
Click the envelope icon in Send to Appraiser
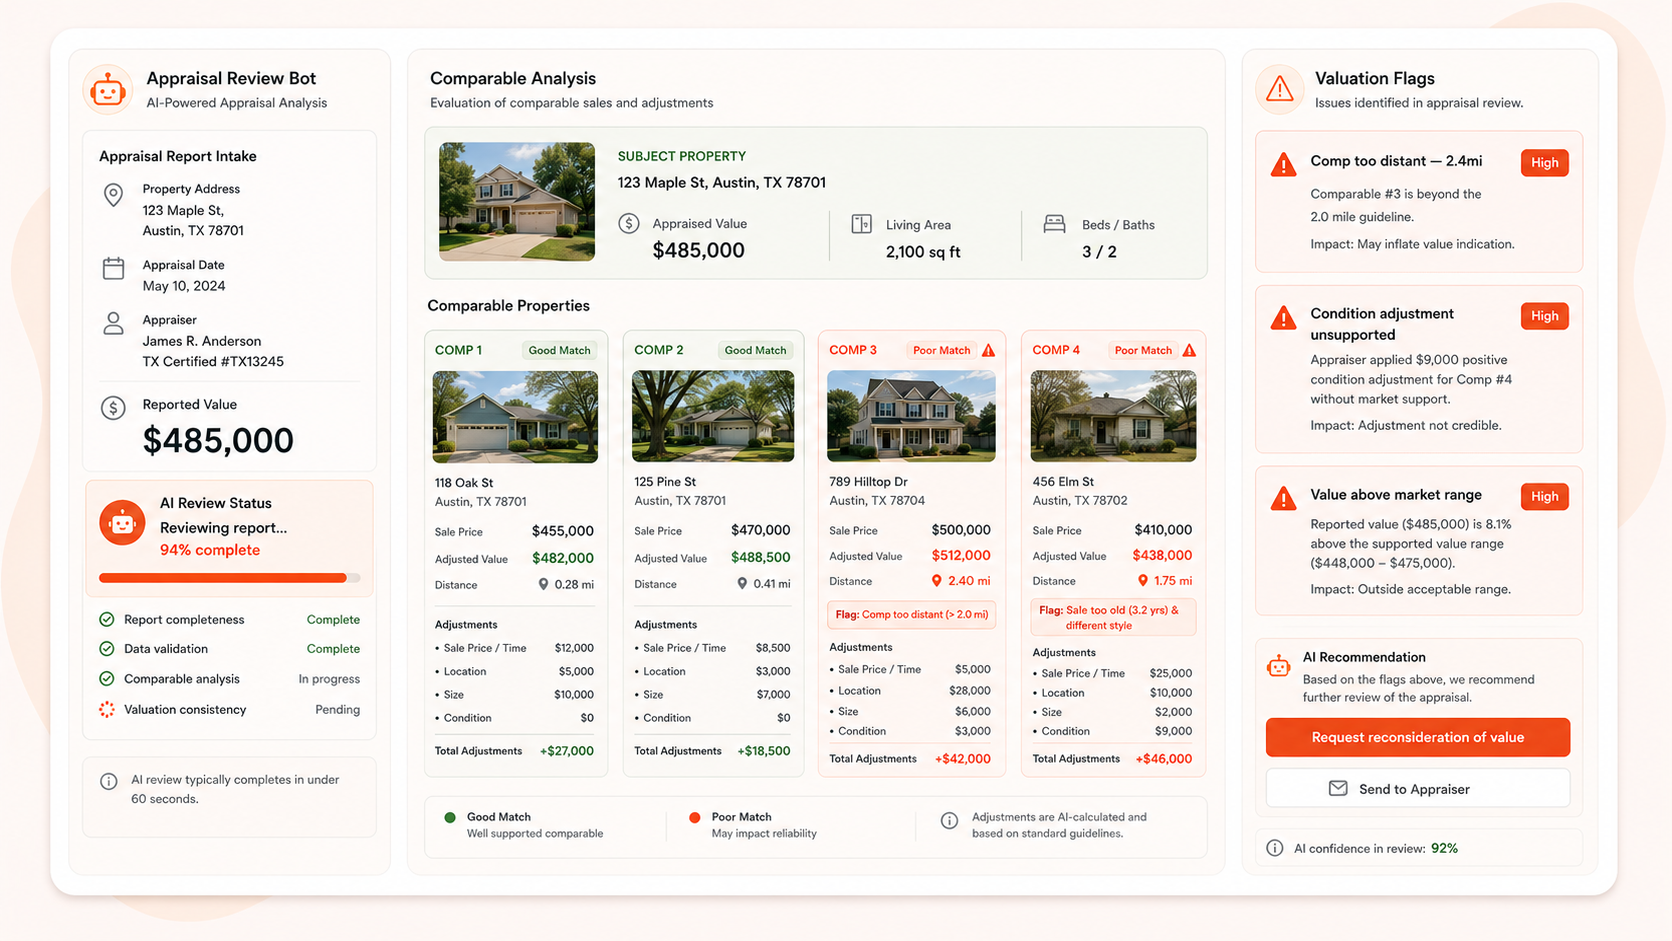(x=1338, y=789)
